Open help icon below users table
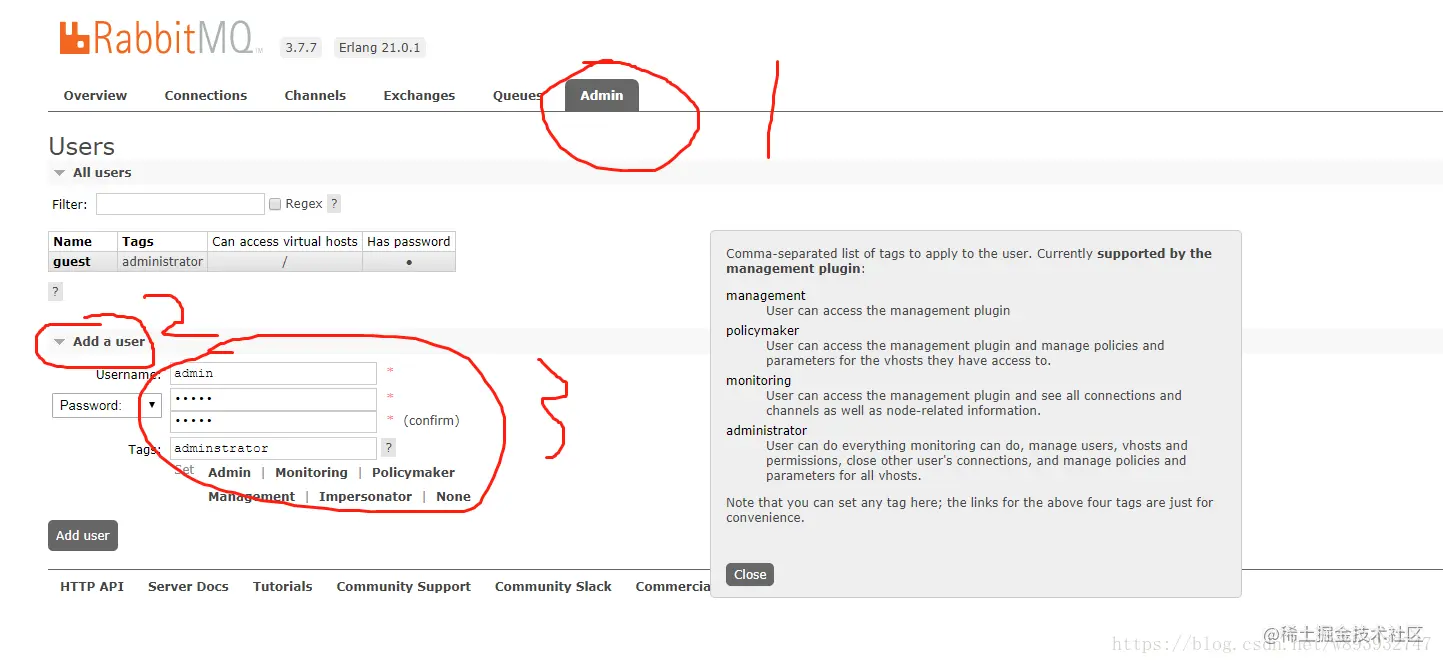This screenshot has width=1443, height=664. (x=55, y=292)
